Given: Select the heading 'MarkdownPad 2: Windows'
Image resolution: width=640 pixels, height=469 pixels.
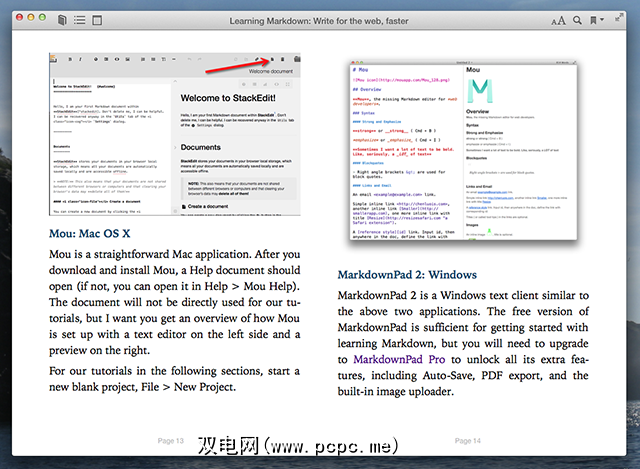Looking at the screenshot, I should [x=407, y=275].
